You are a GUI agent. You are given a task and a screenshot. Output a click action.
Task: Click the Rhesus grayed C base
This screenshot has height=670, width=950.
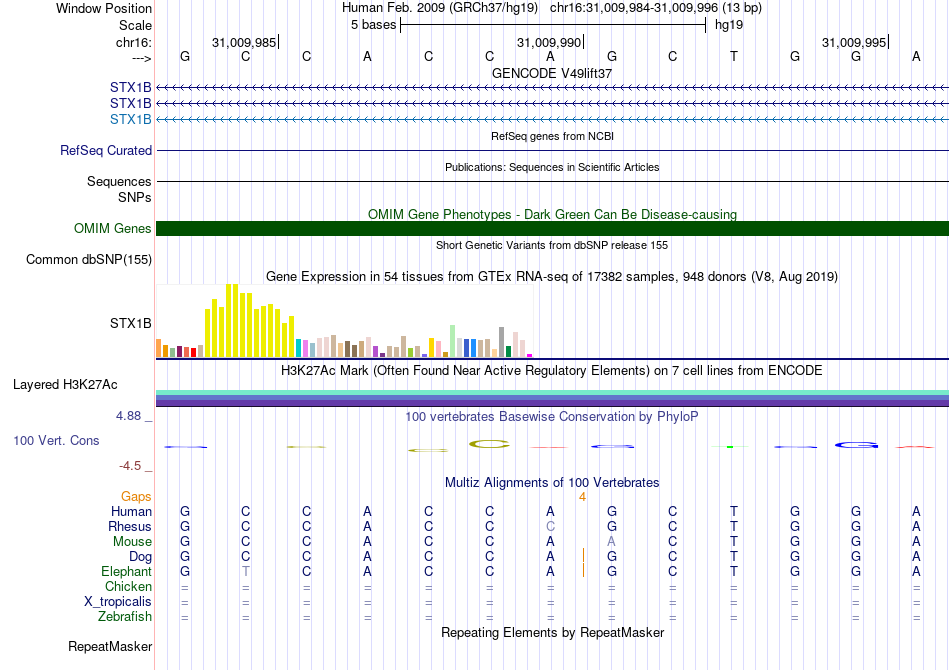(x=550, y=527)
